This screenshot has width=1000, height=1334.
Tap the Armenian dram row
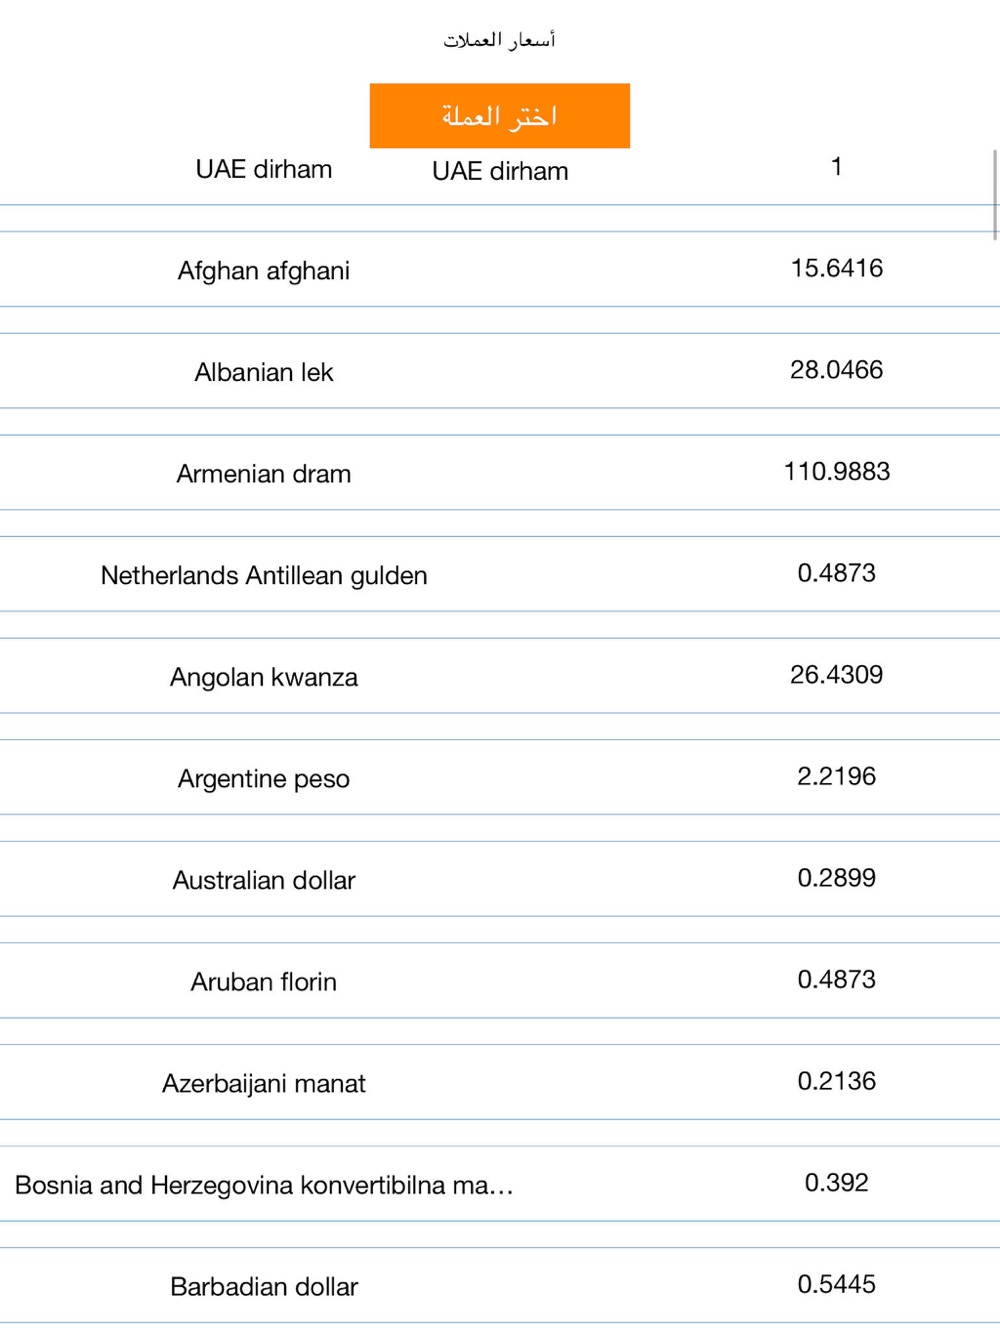pyautogui.click(x=264, y=473)
